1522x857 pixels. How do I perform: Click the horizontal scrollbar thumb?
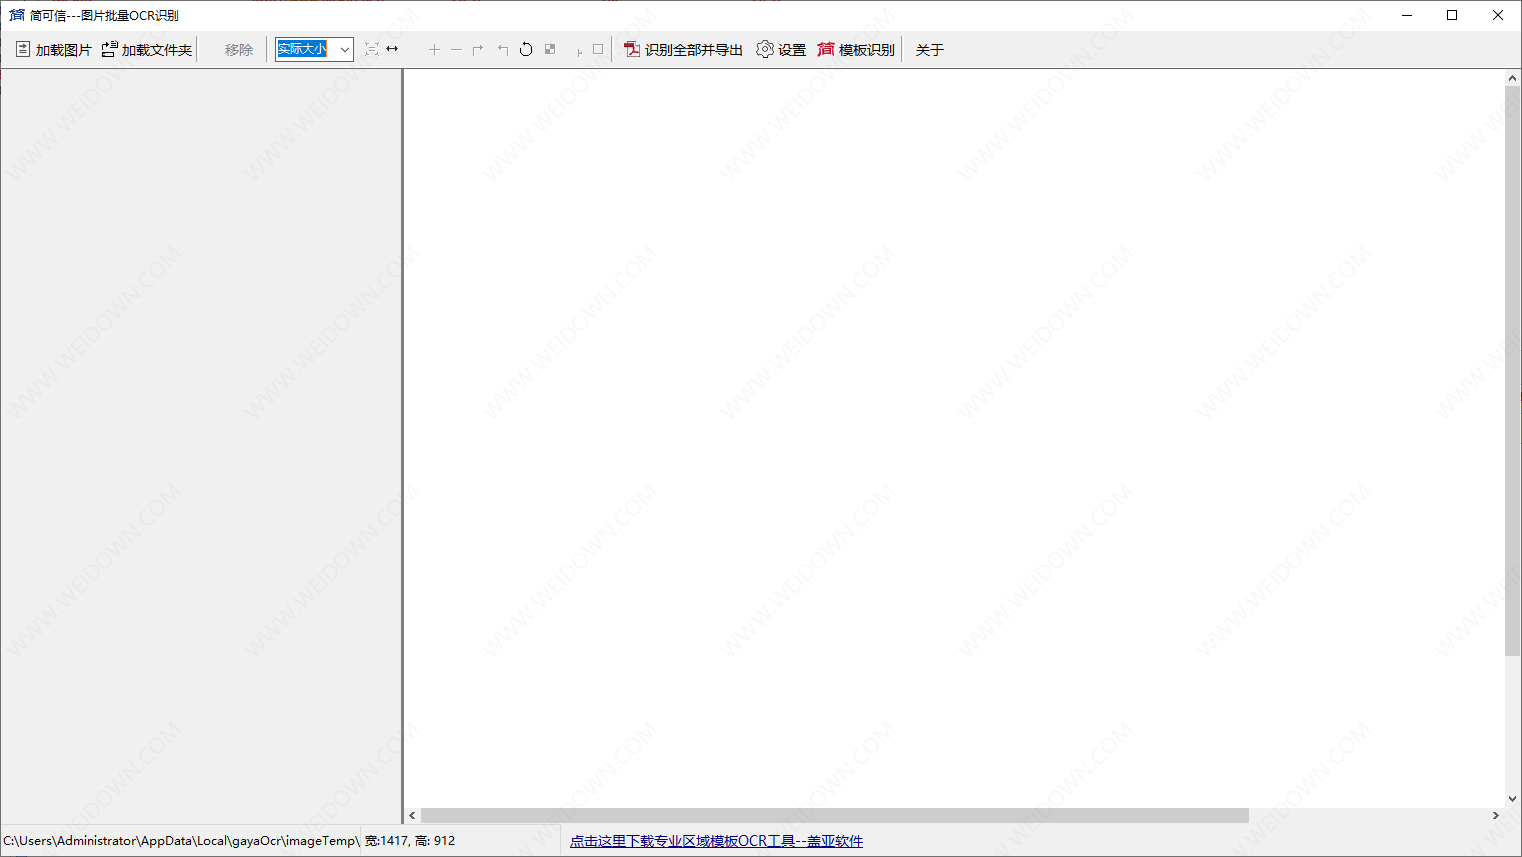coord(834,815)
